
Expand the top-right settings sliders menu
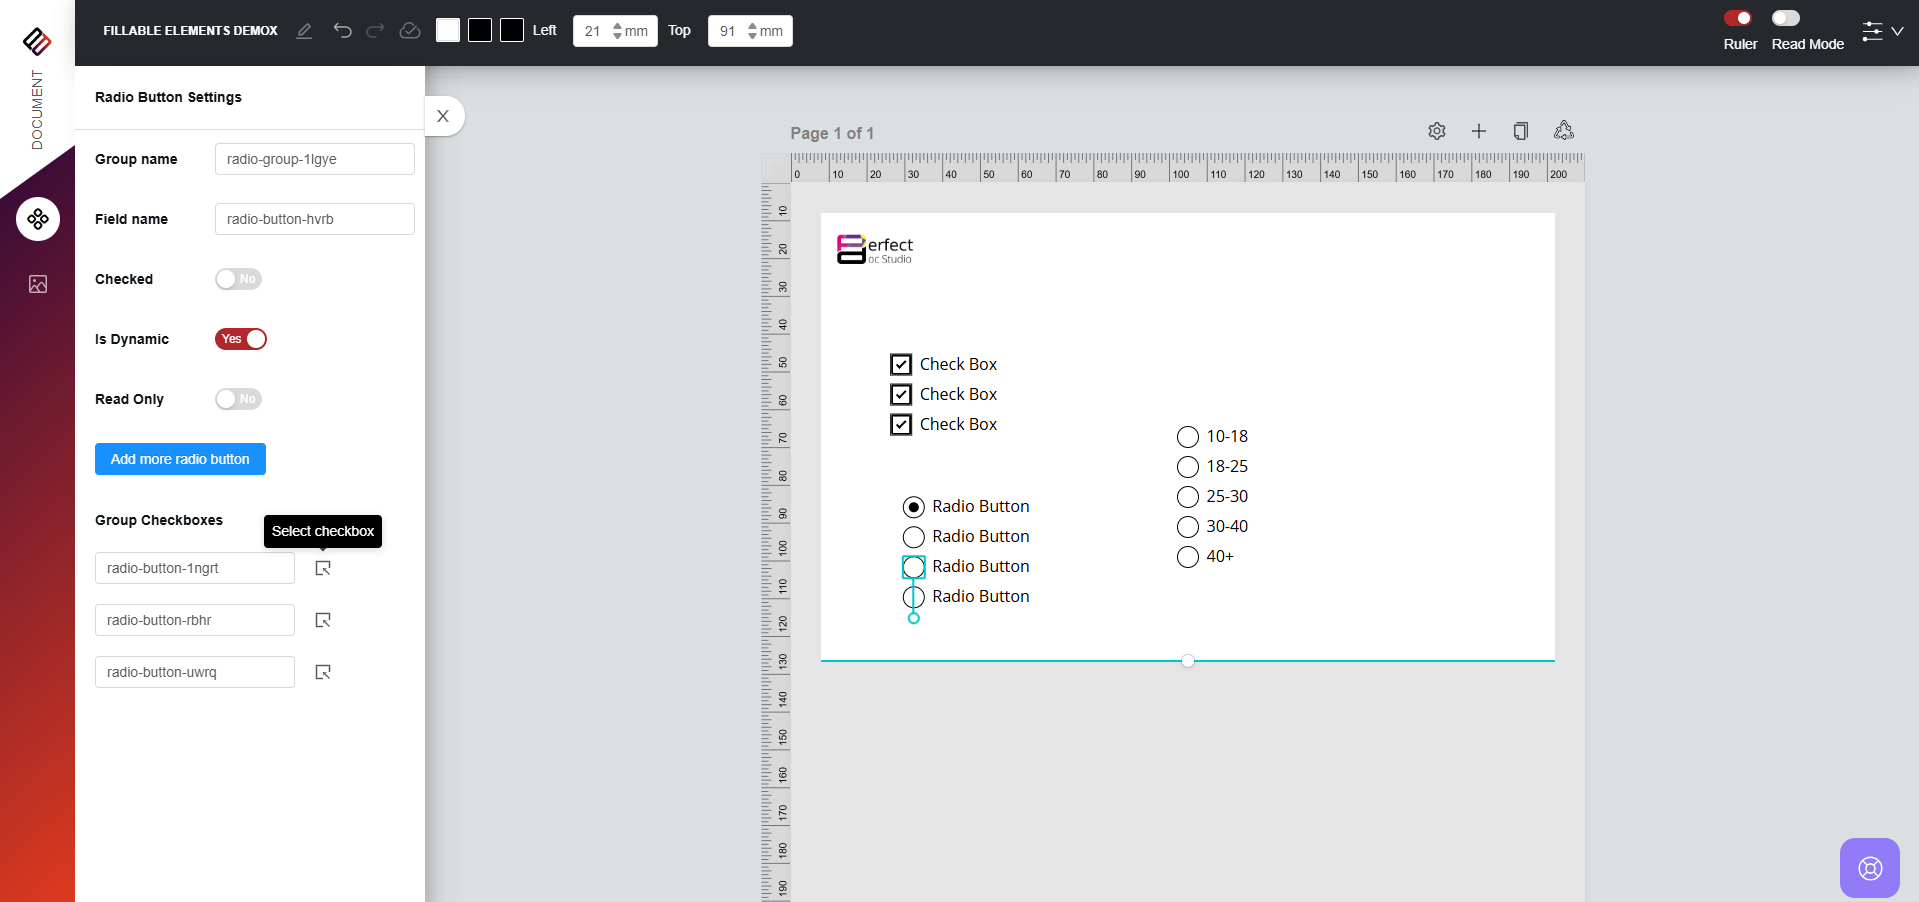pos(1882,31)
